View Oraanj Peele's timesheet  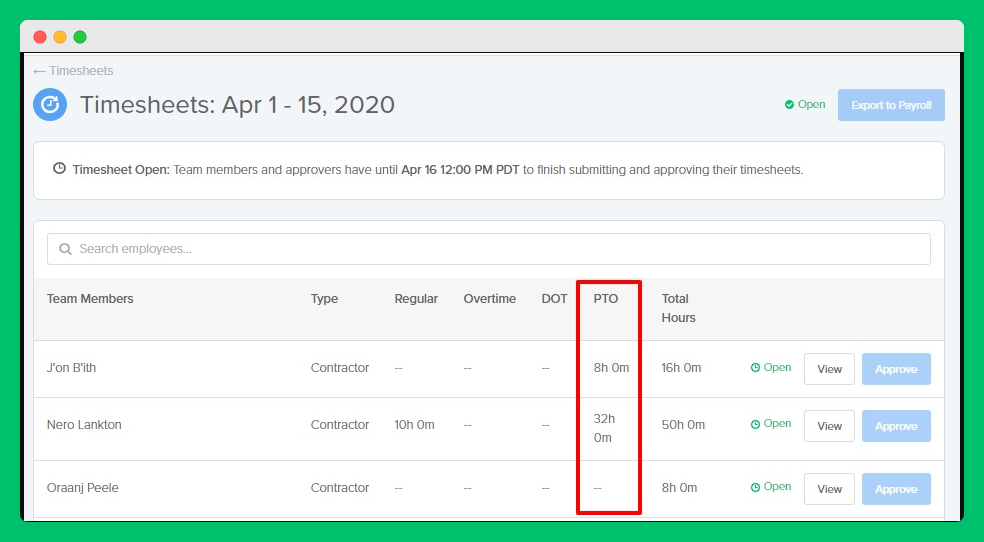(829, 489)
